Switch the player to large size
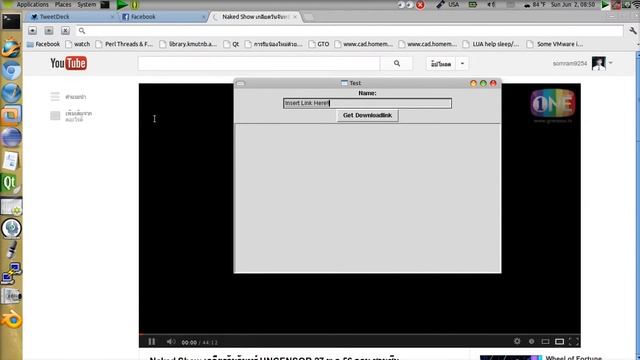Image resolution: width=640 pixels, height=360 pixels. click(x=560, y=341)
